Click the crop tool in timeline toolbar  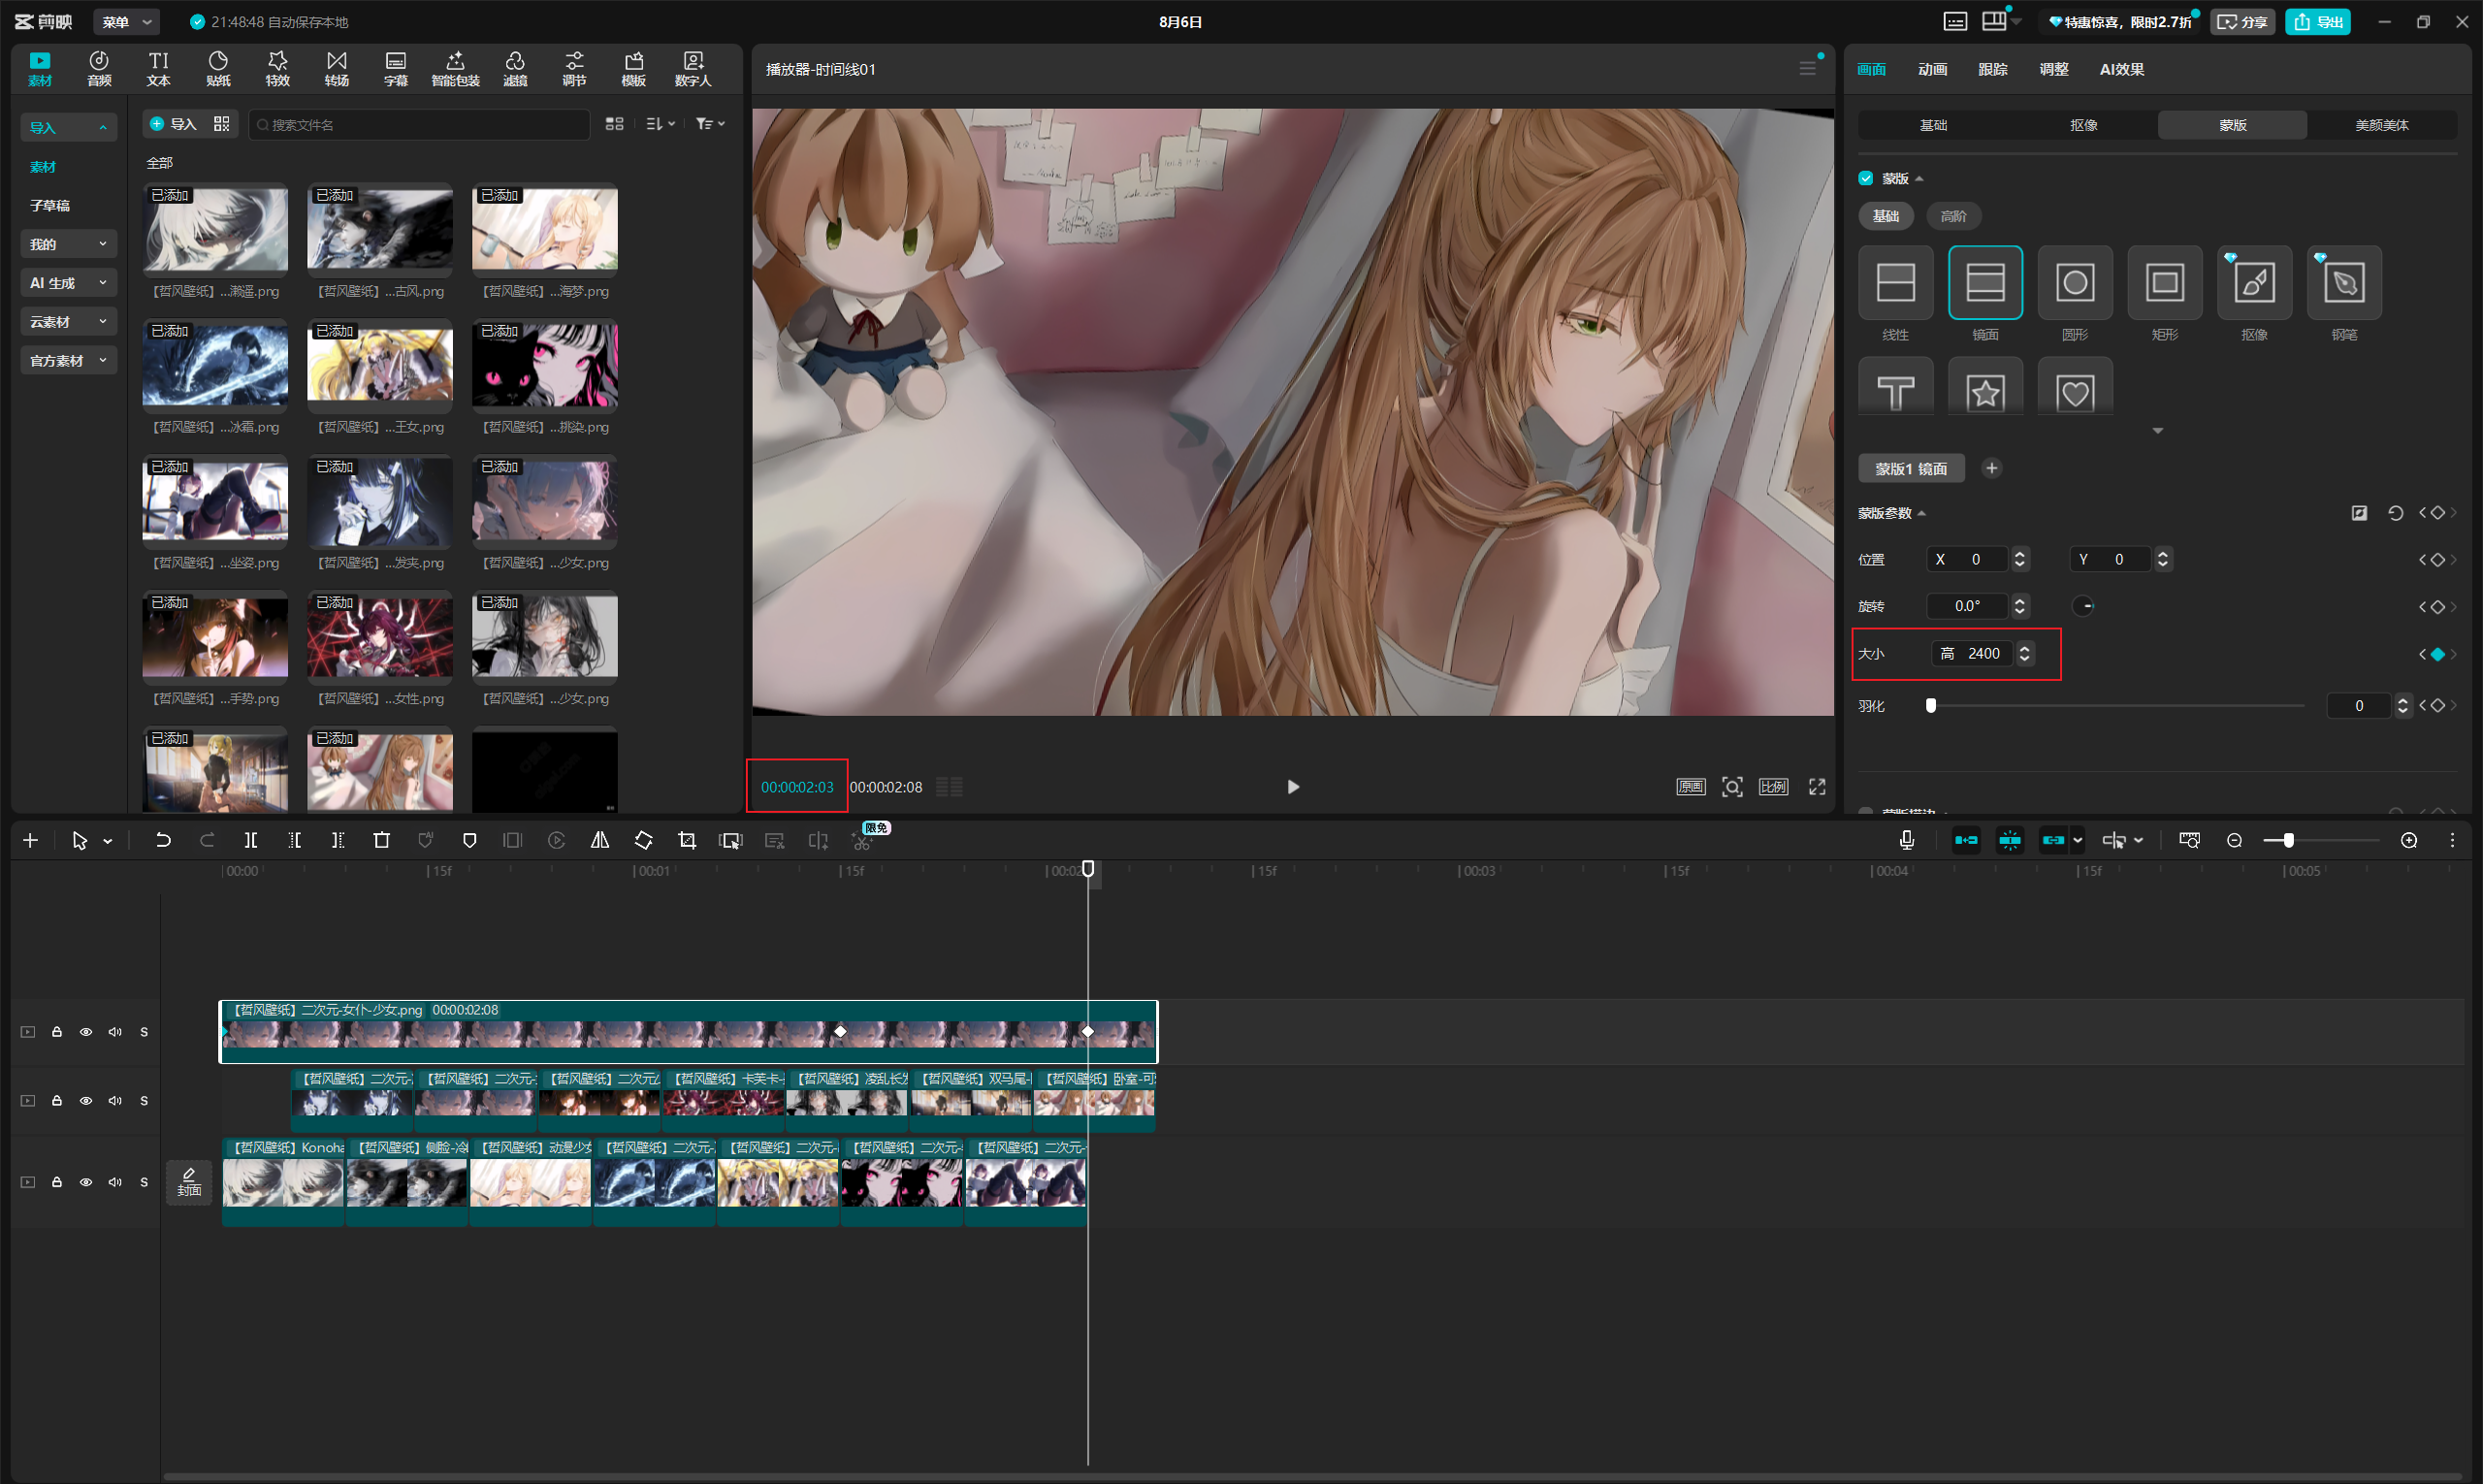click(x=687, y=841)
